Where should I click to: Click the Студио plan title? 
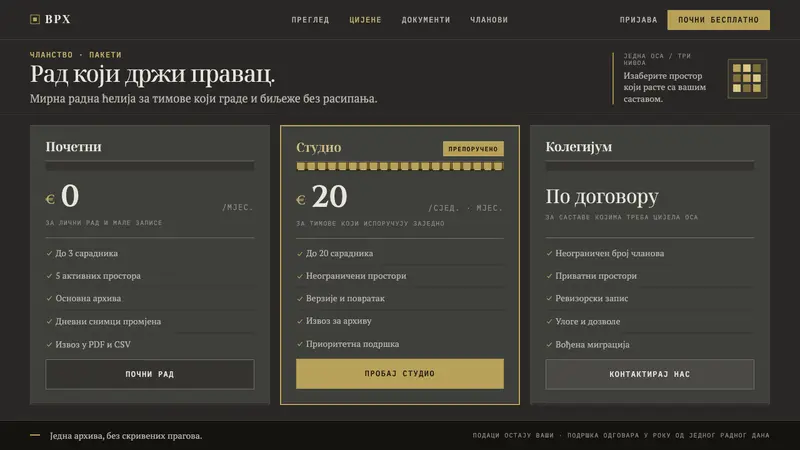click(319, 147)
